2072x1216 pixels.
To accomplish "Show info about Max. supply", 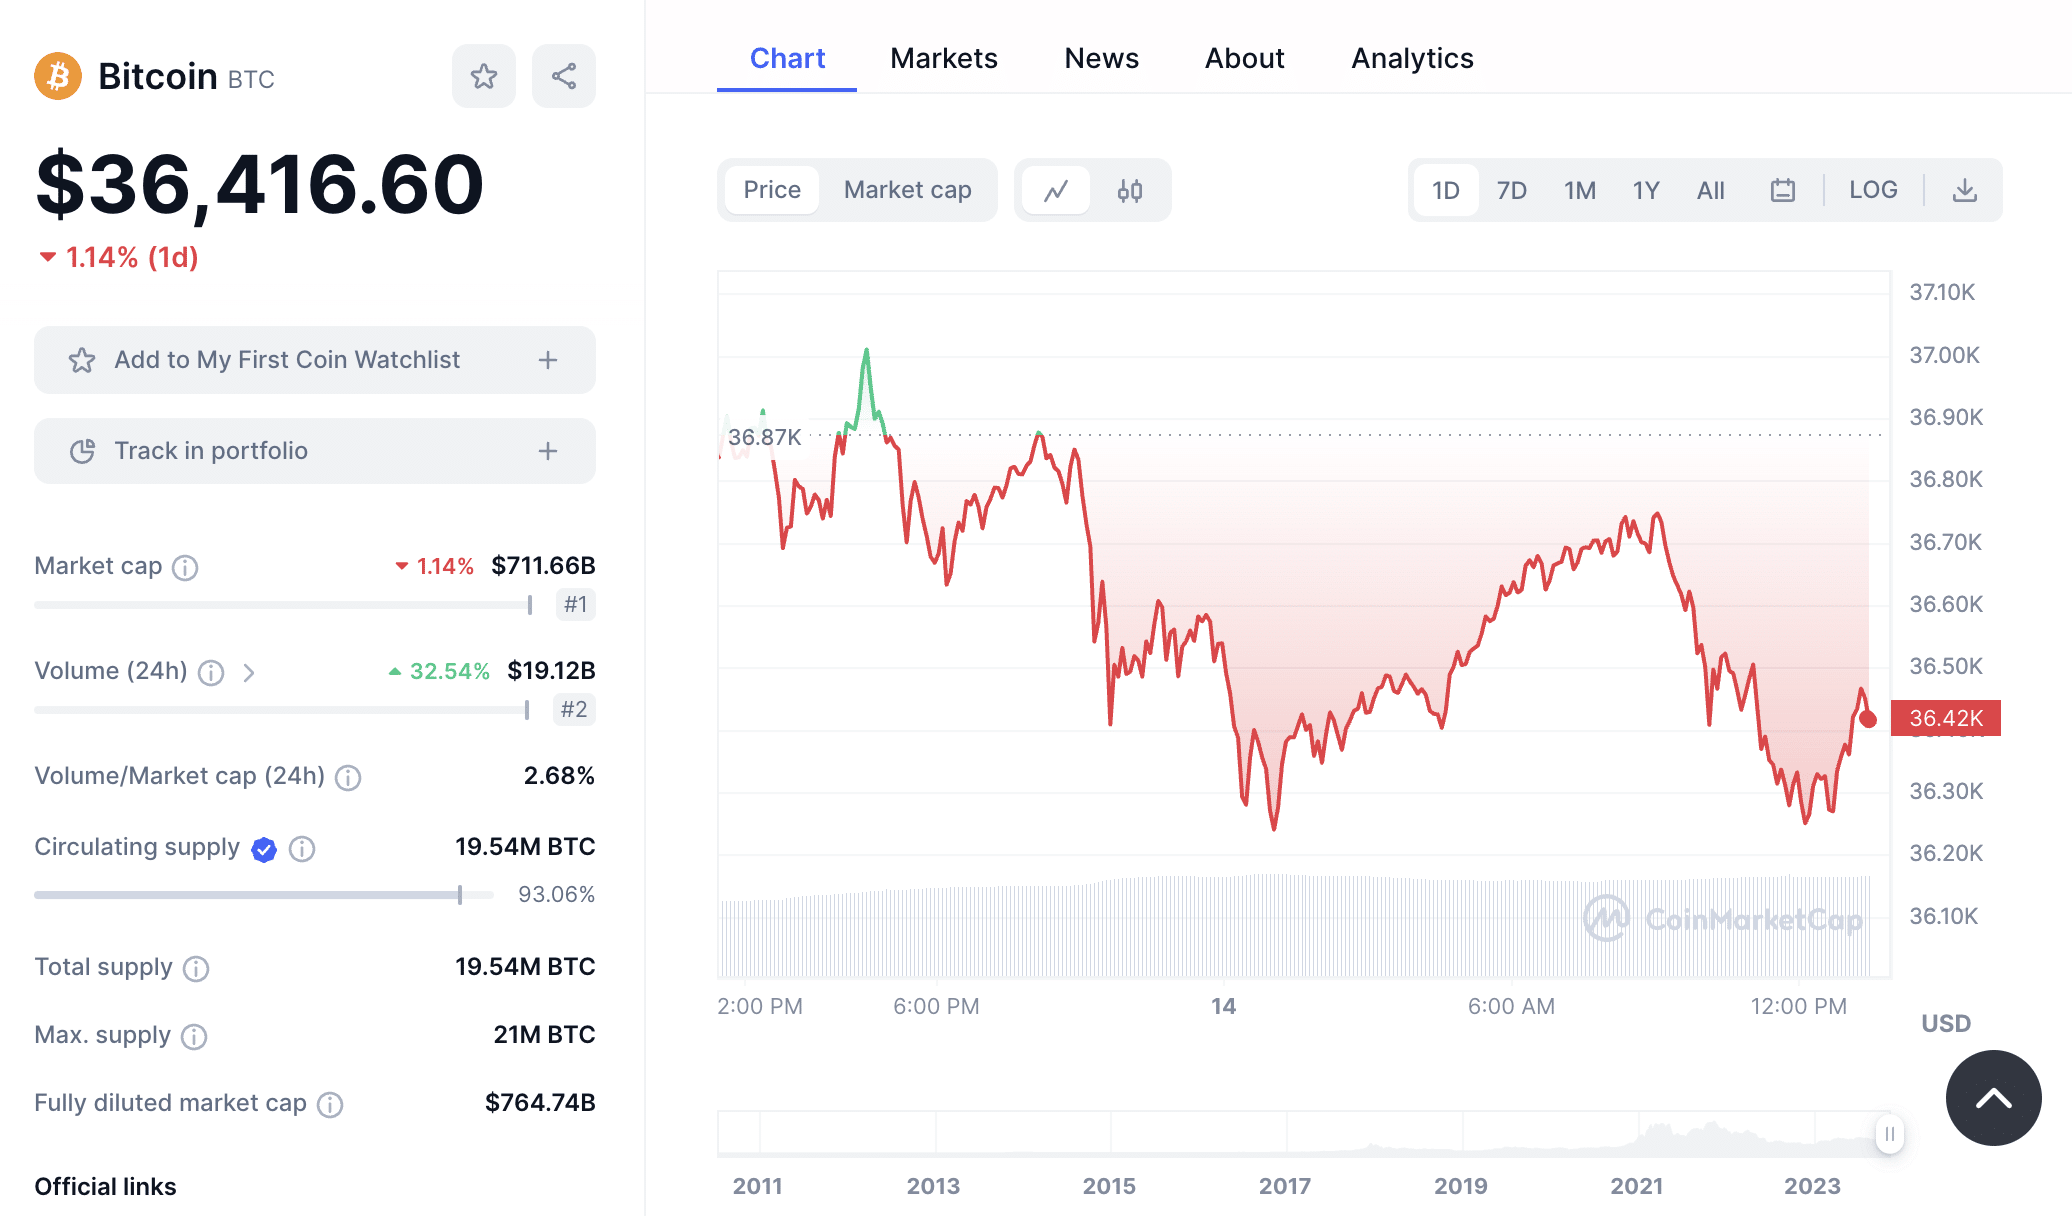I will point(194,1037).
